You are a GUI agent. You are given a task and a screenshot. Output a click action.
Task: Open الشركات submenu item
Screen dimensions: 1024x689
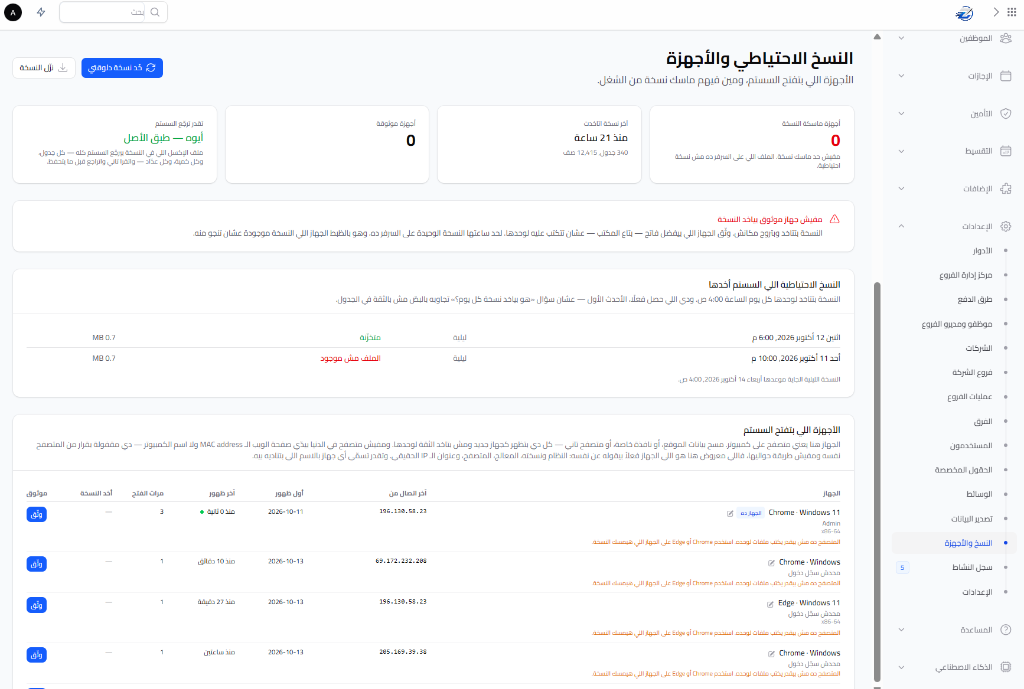[979, 348]
